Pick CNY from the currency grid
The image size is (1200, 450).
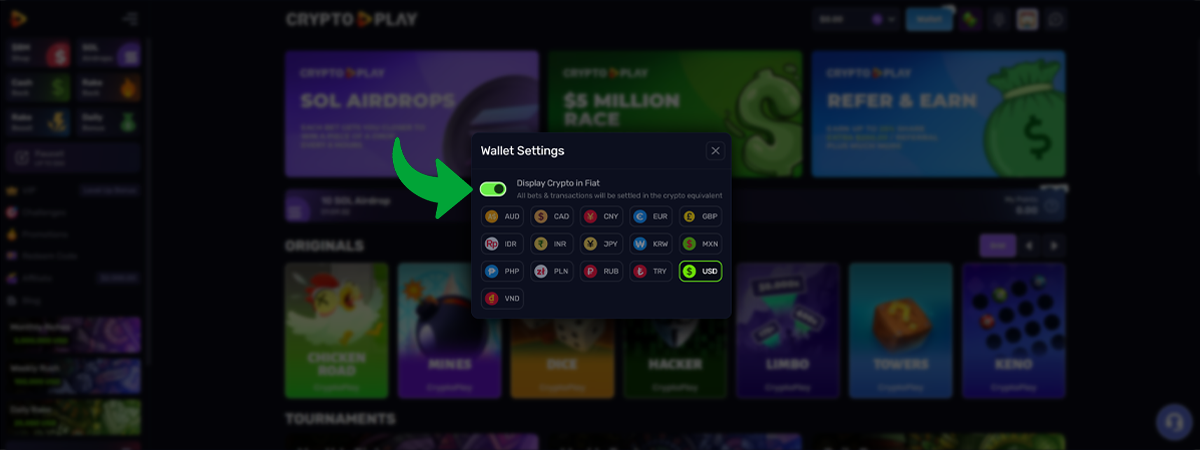click(x=601, y=216)
